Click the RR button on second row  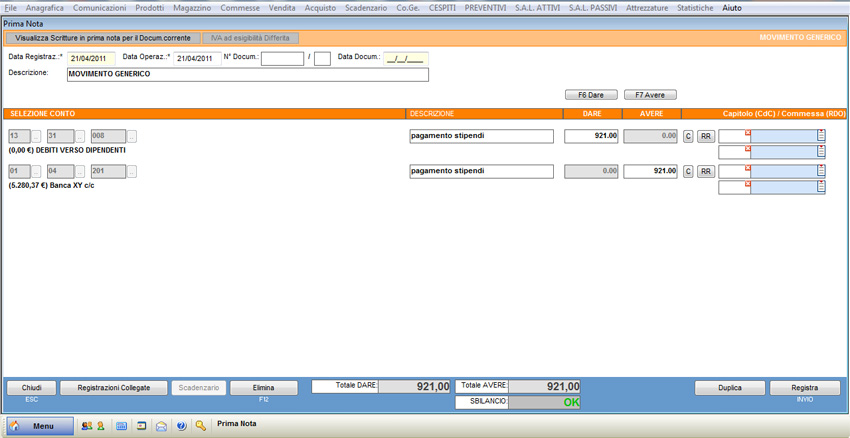[x=706, y=172]
